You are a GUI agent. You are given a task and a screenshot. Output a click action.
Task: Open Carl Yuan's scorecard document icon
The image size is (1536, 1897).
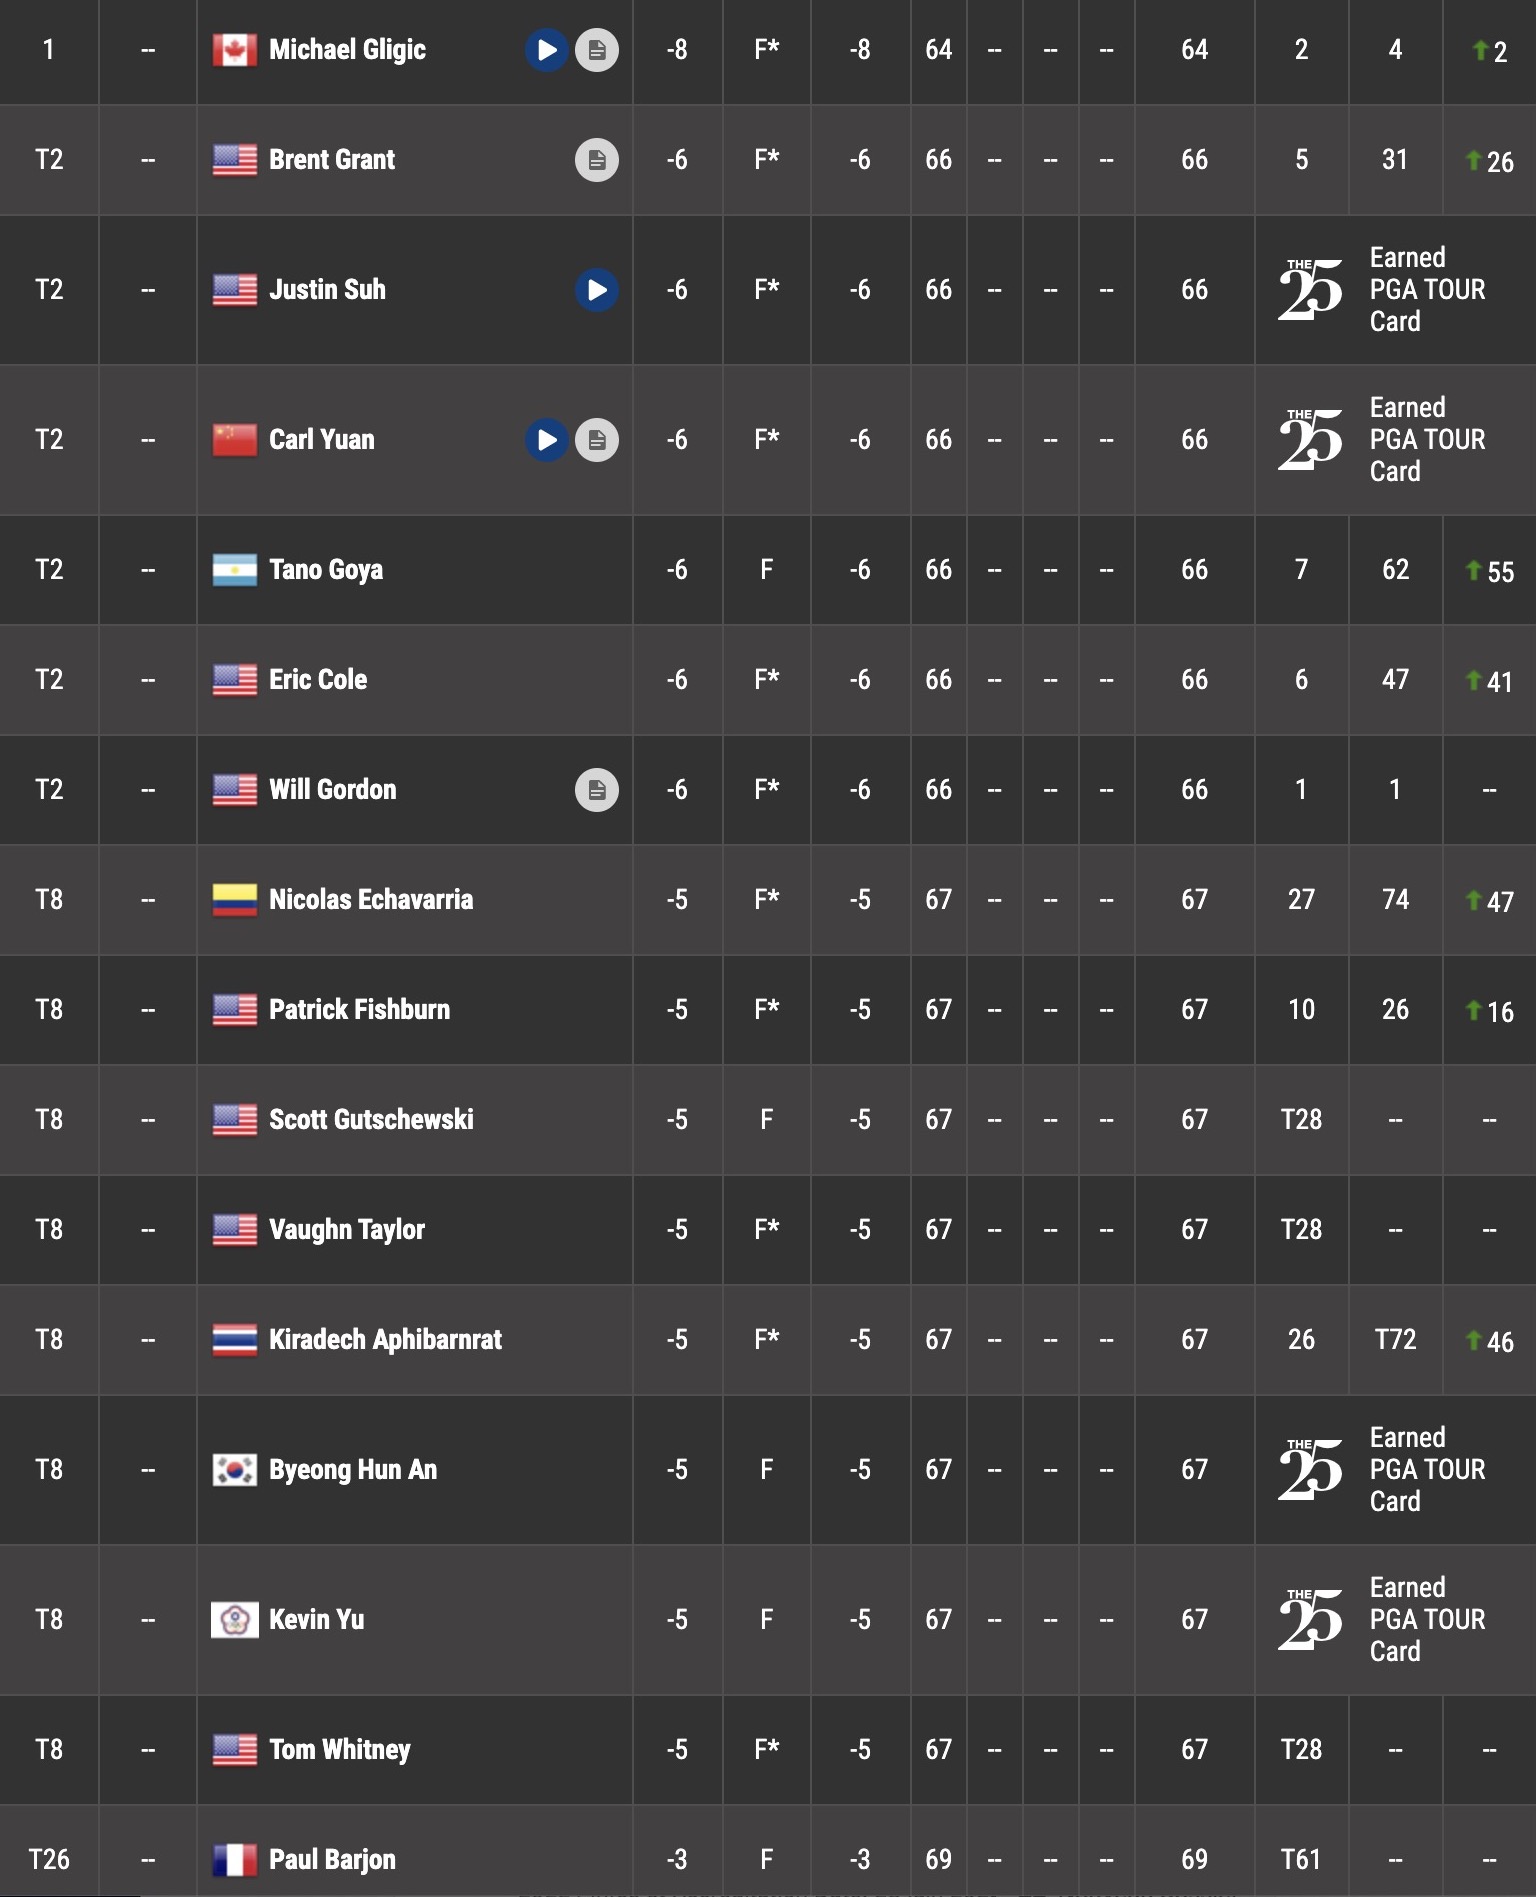pyautogui.click(x=597, y=440)
